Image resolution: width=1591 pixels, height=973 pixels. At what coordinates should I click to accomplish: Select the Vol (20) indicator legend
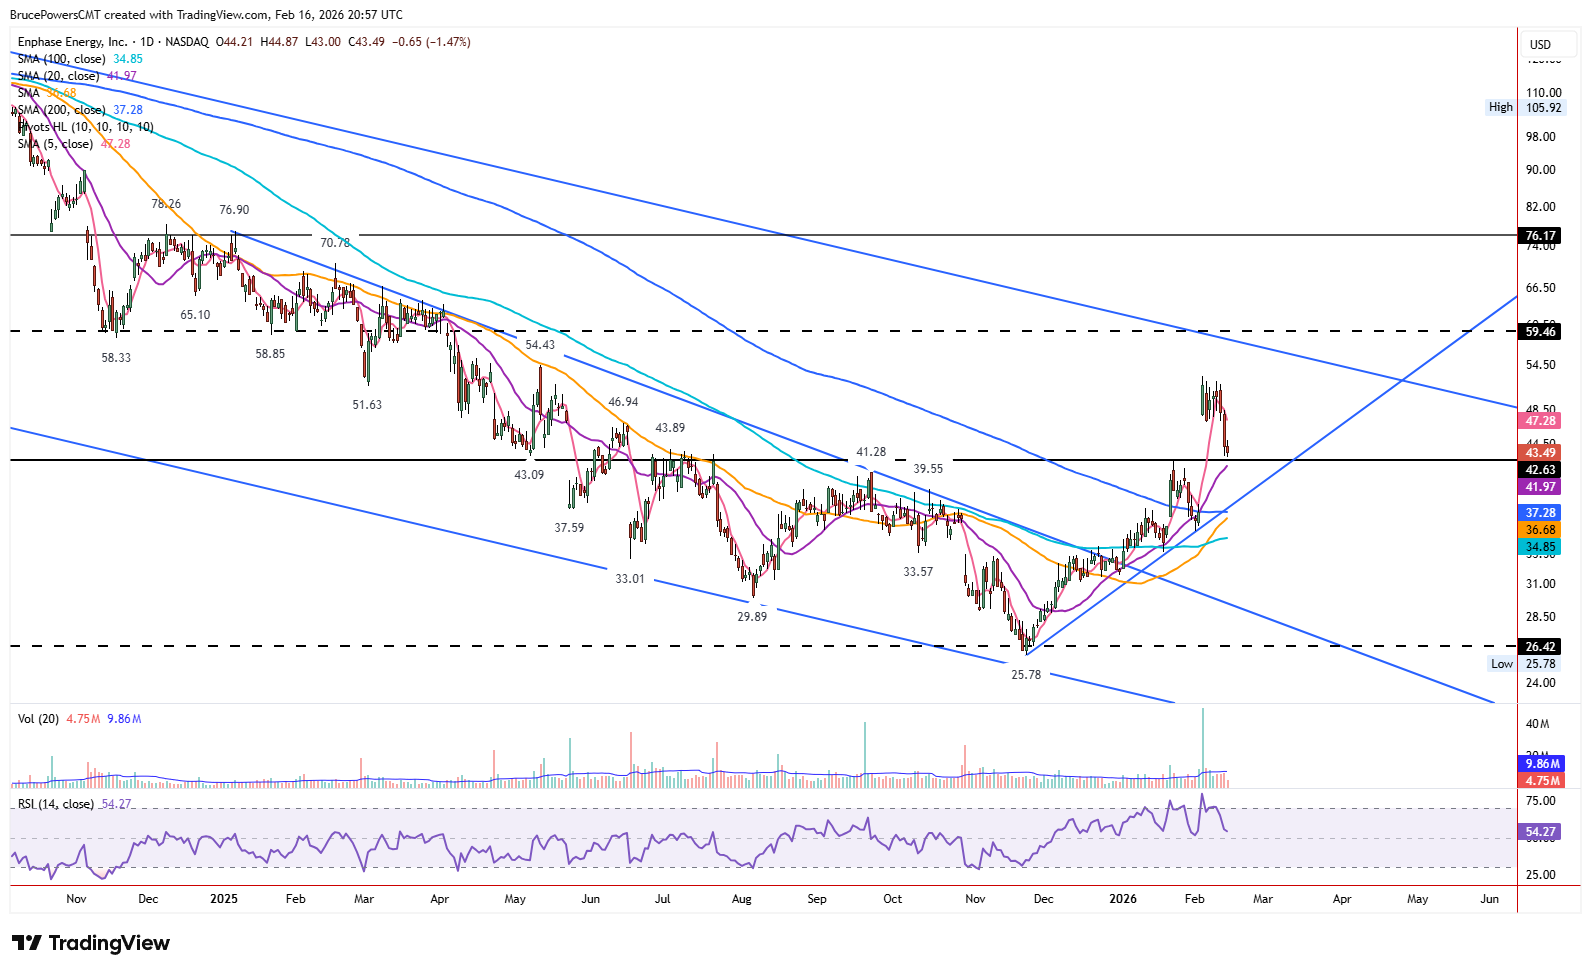38,719
